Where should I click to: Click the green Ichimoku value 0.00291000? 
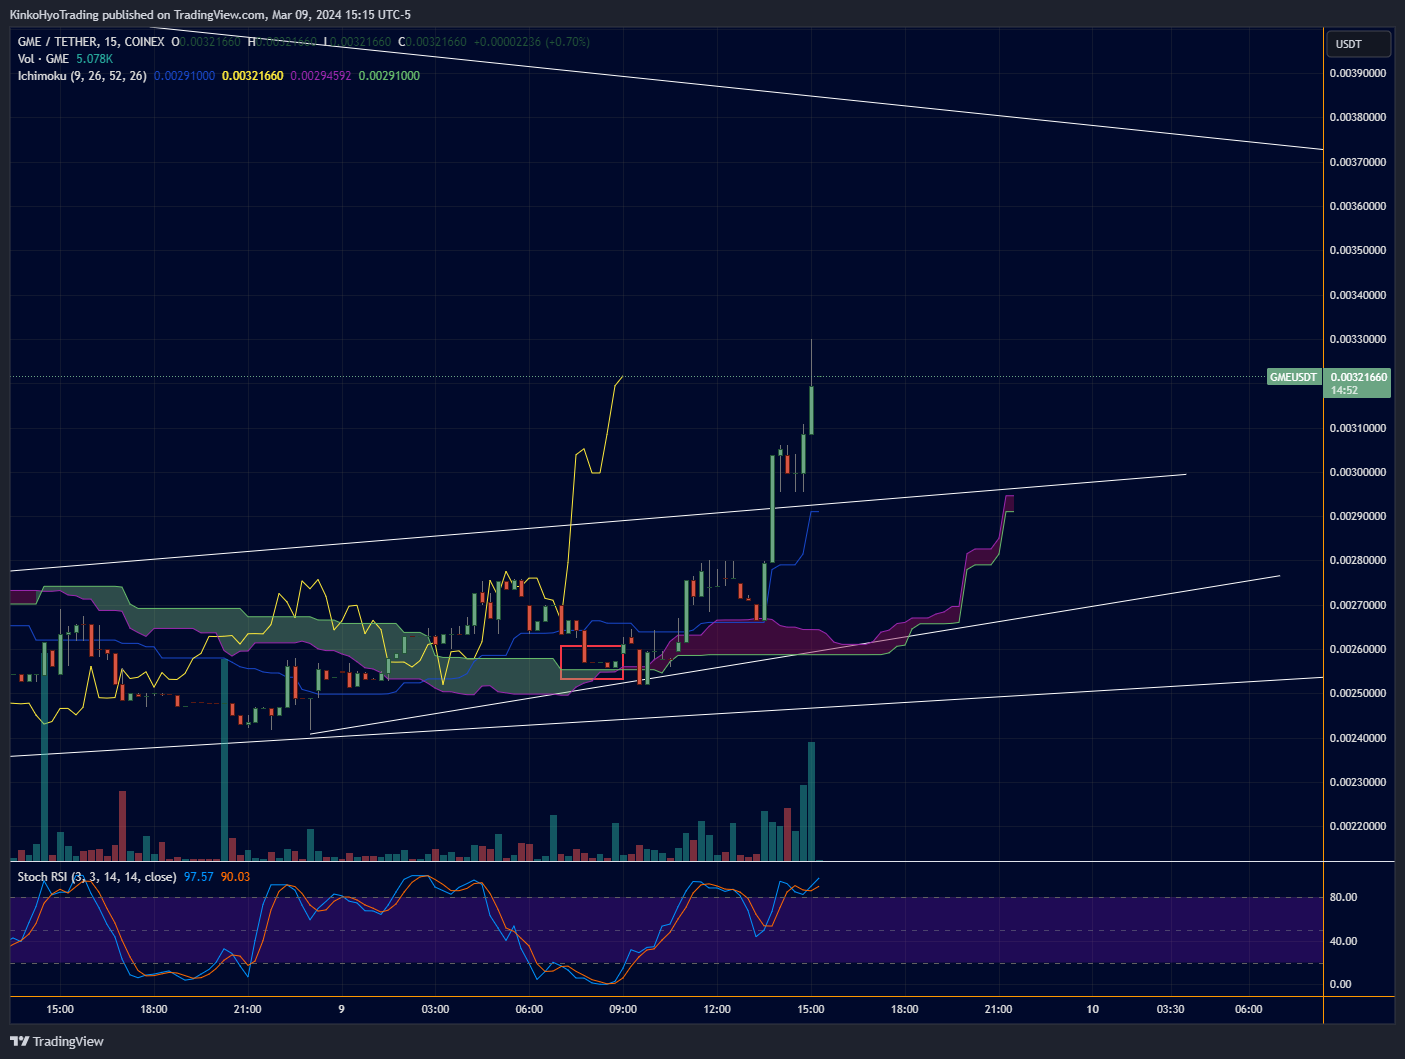coord(389,76)
